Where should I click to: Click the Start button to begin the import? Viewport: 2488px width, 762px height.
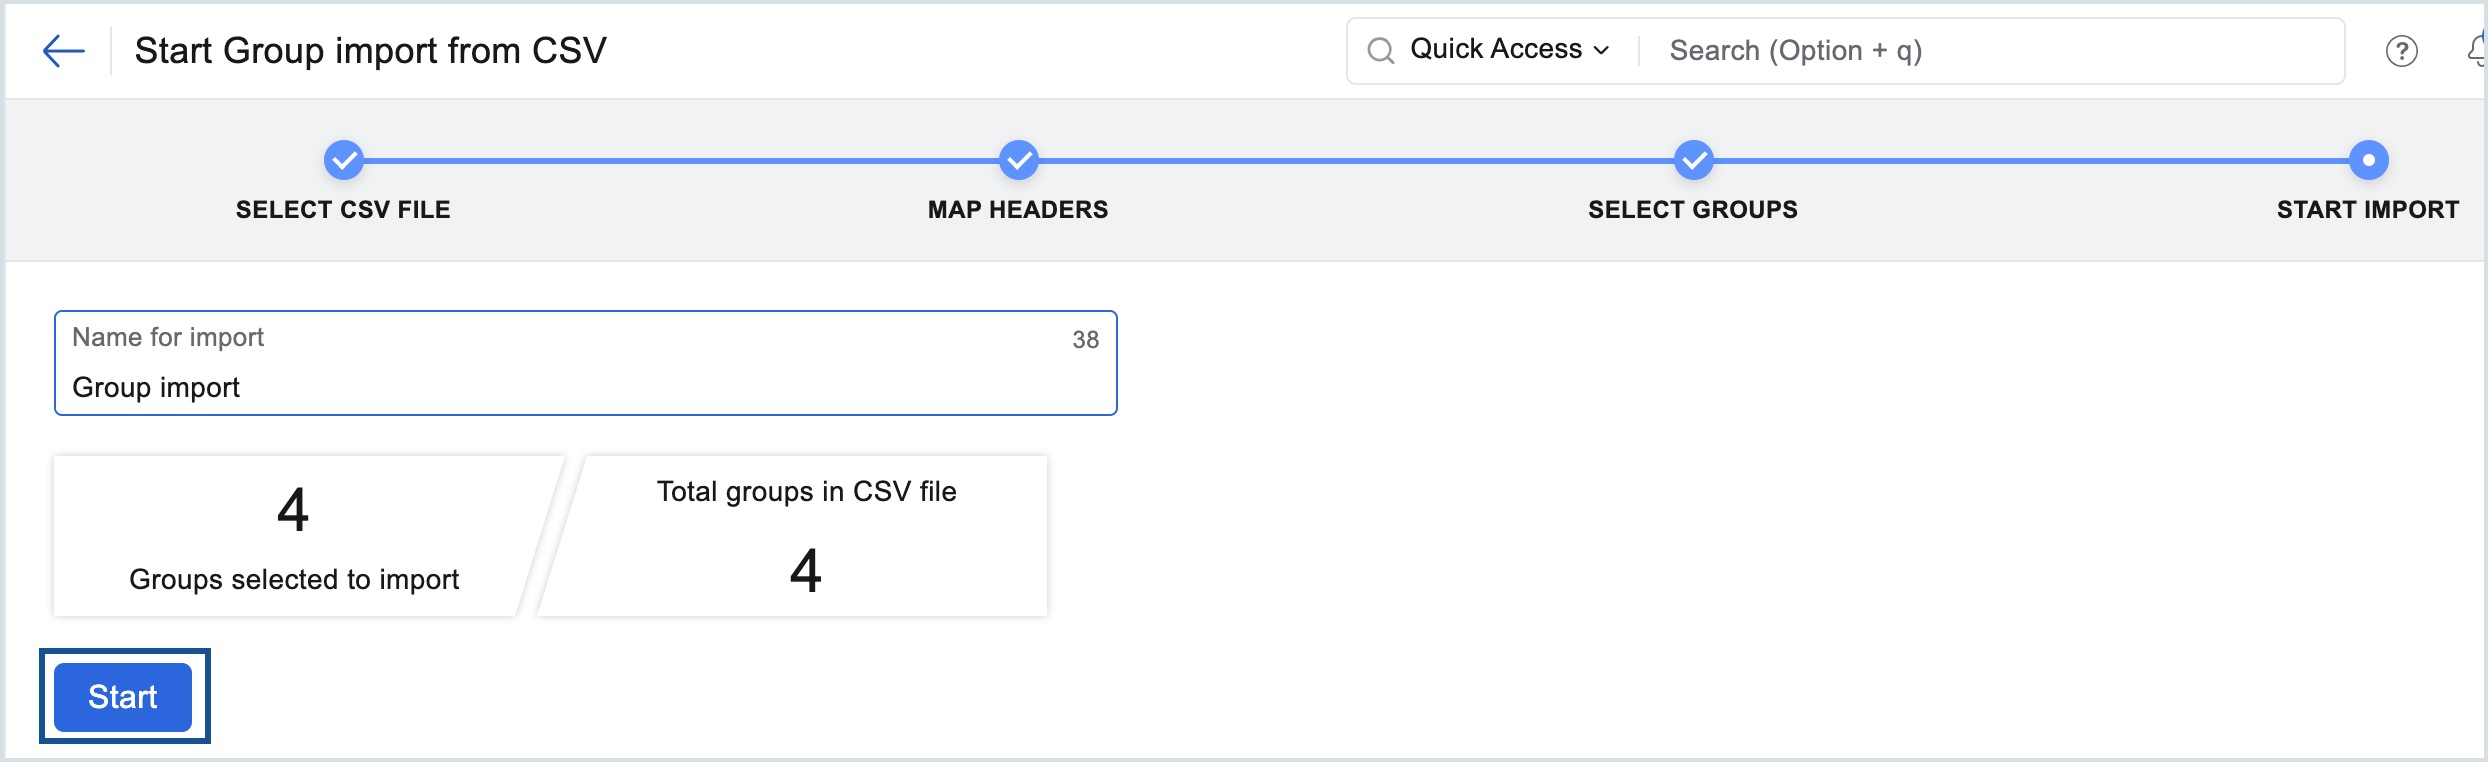pos(122,696)
